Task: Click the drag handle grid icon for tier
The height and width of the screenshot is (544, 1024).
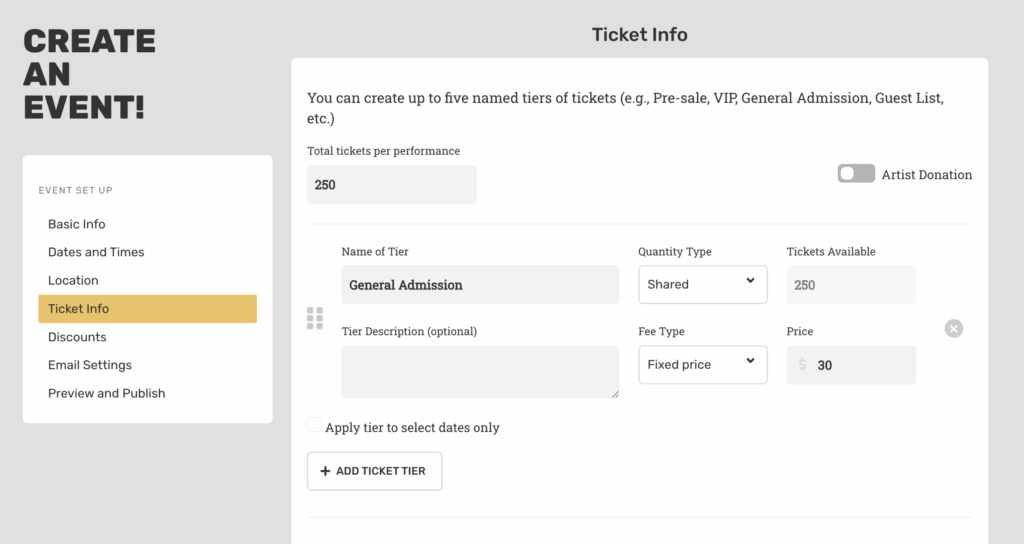Action: (x=315, y=318)
